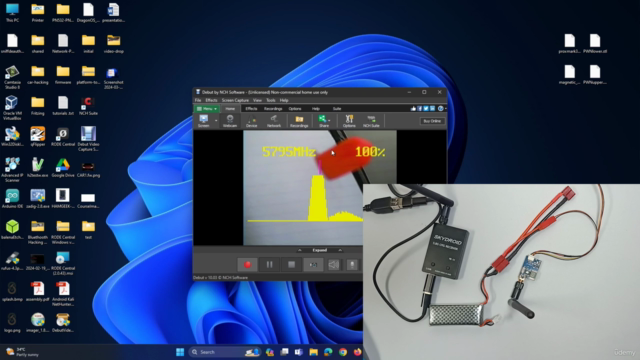This screenshot has height=360, width=640.
Task: Expand the Share dropdown arrow
Action: pos(329,121)
